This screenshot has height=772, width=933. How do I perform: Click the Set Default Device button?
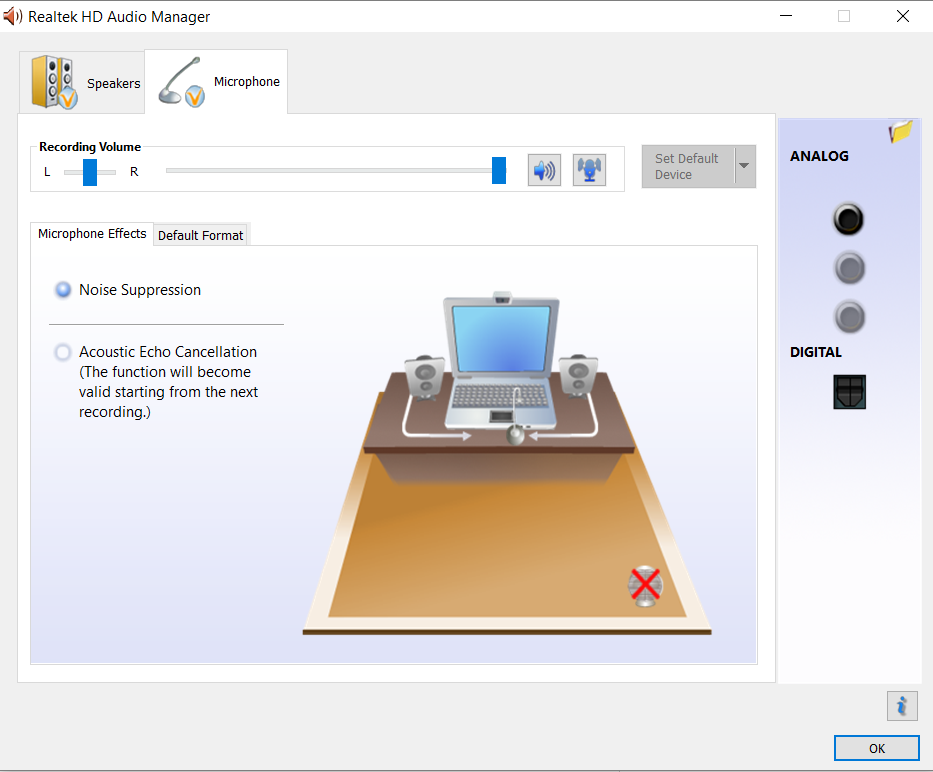687,166
